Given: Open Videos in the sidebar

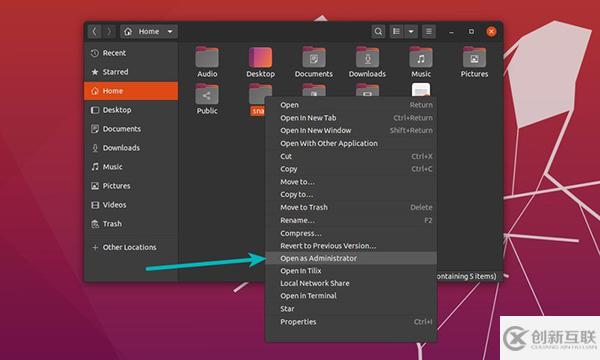Looking at the screenshot, I should (131, 205).
